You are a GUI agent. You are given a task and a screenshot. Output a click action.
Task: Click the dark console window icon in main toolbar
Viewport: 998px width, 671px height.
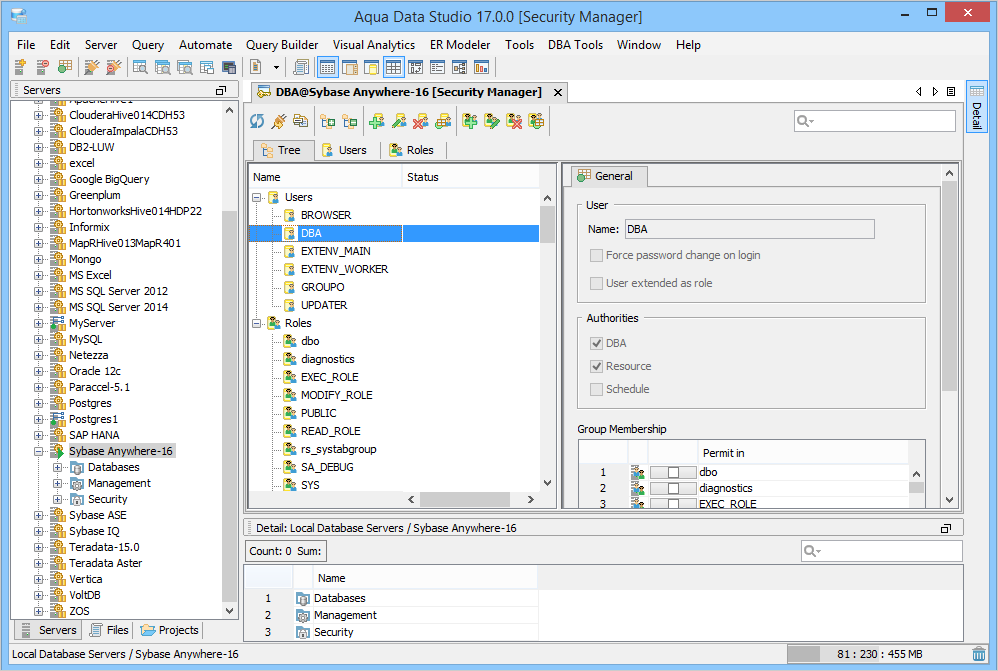(x=229, y=67)
